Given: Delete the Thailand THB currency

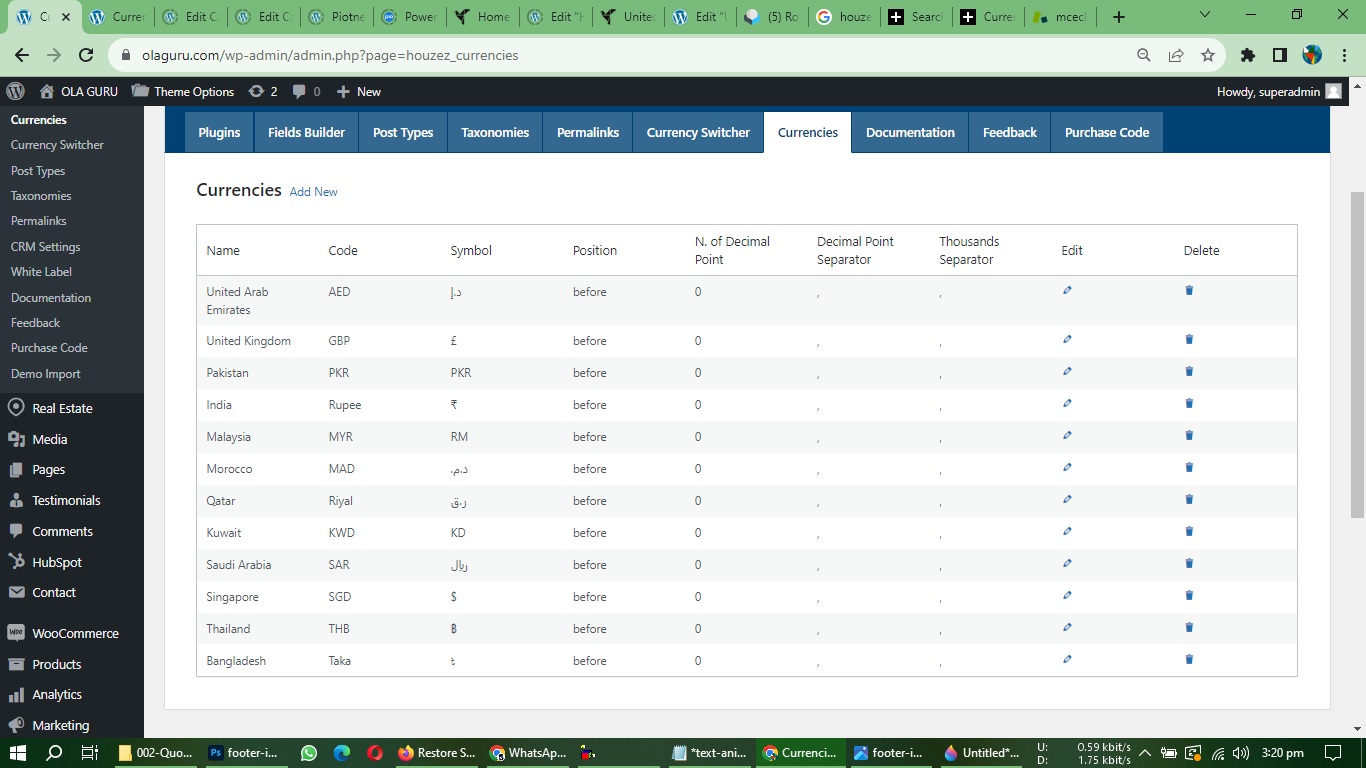Looking at the screenshot, I should click(1189, 627).
